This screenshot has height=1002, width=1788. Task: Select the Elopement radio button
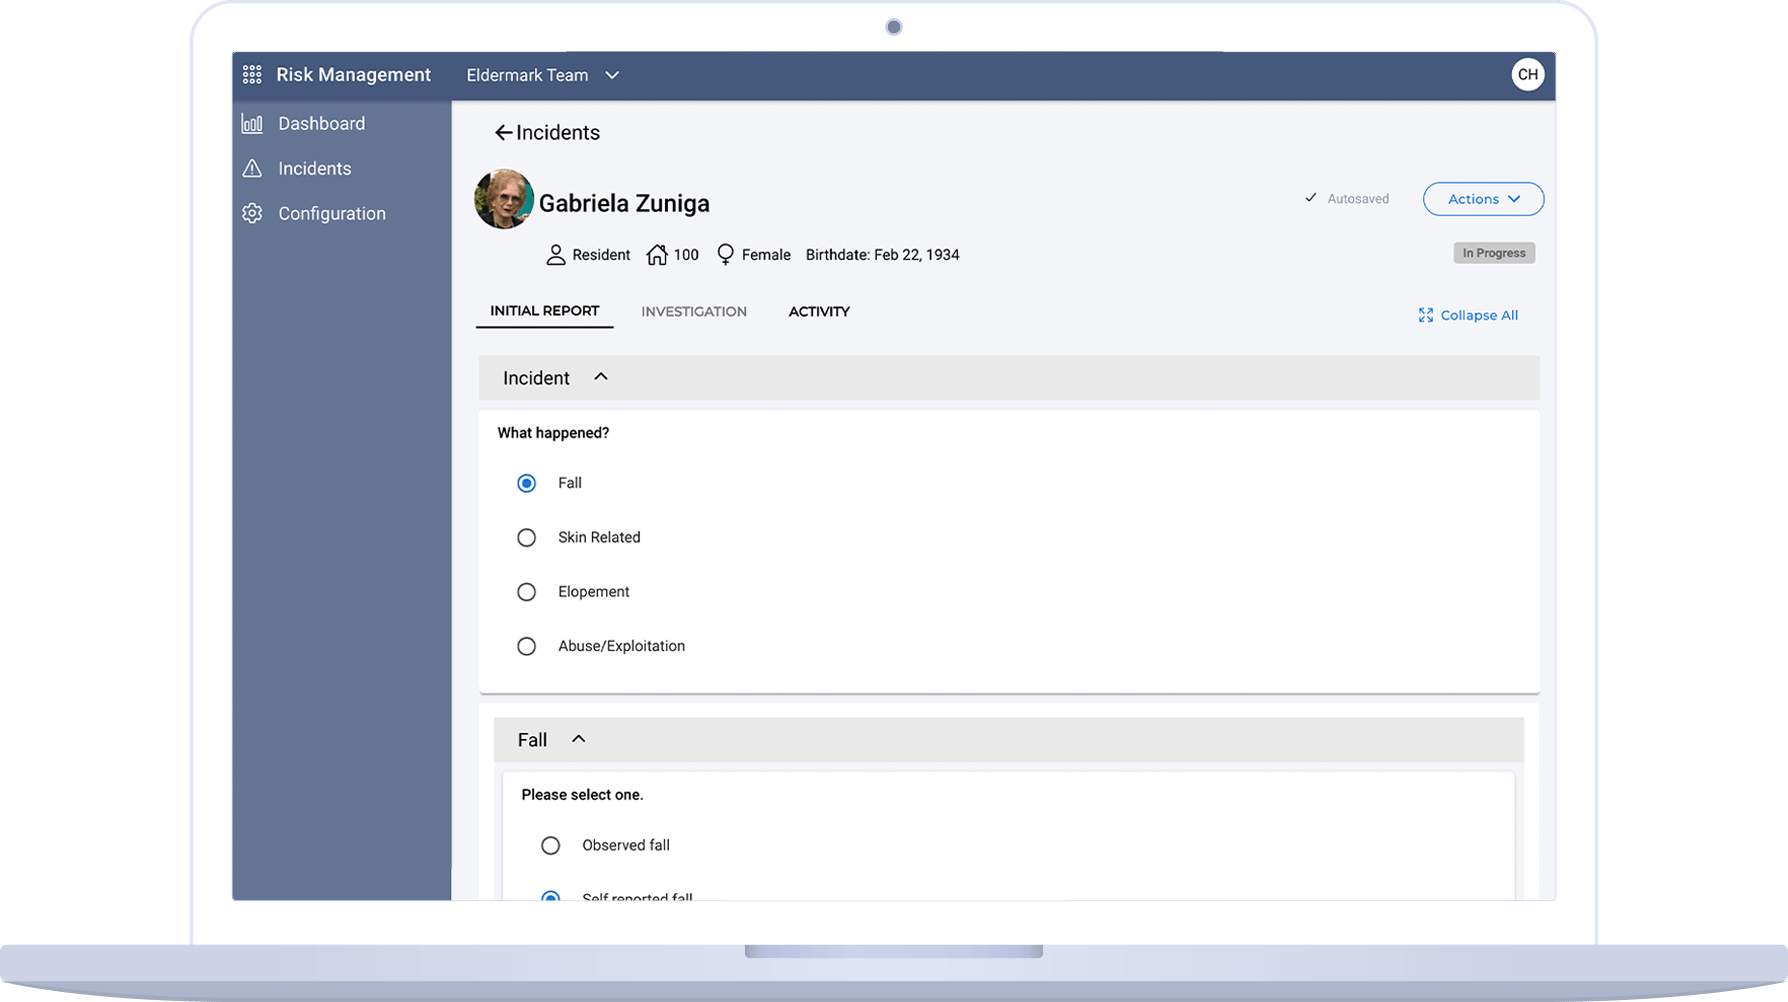526,592
